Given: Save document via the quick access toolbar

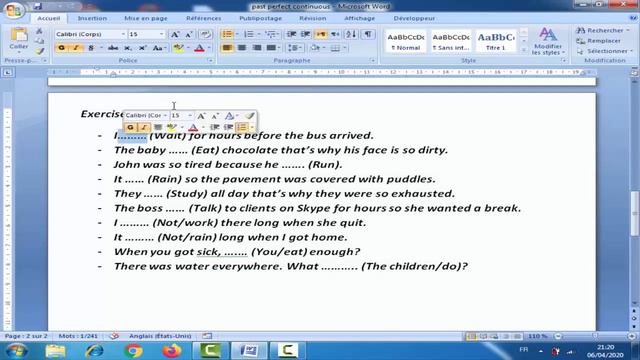Looking at the screenshot, I should tap(38, 6).
